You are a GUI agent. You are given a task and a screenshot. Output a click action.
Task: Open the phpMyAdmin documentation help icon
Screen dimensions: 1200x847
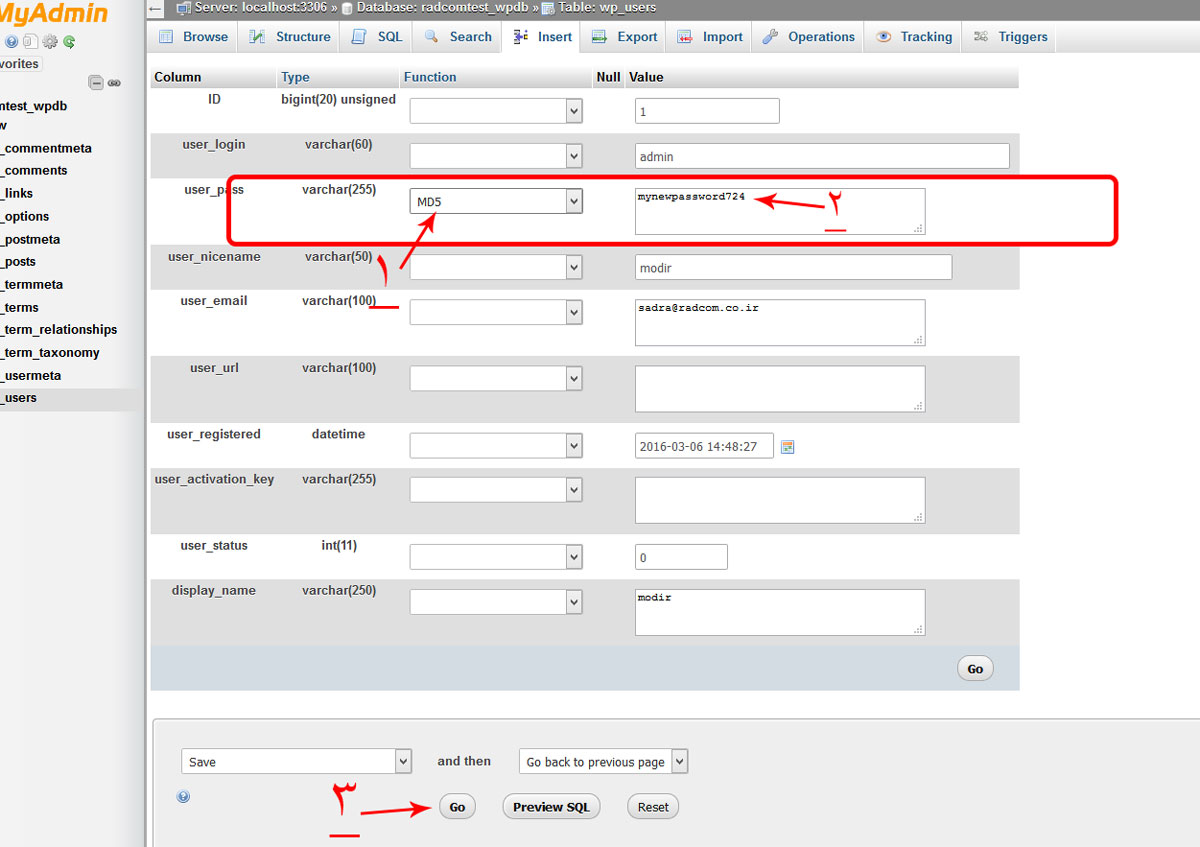pyautogui.click(x=11, y=42)
